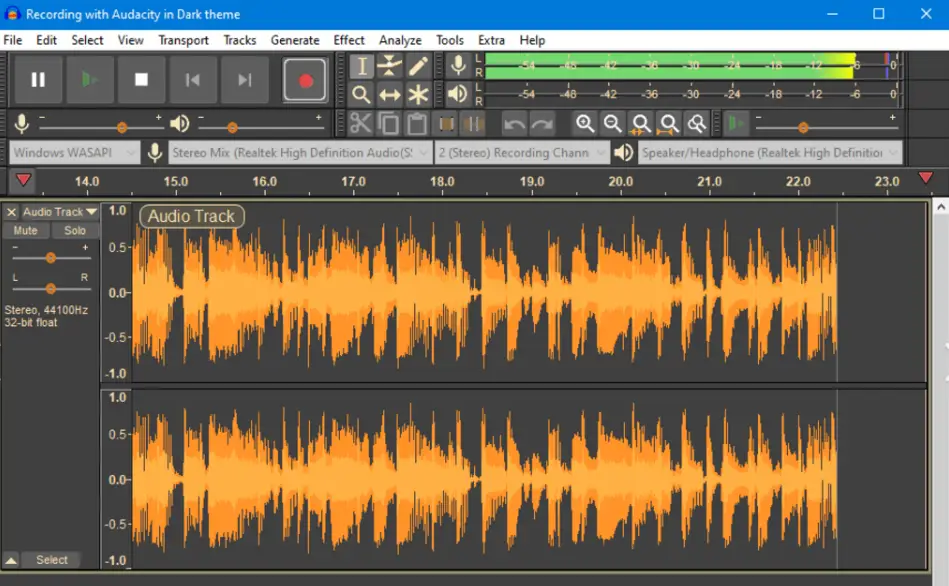Click Trim audio outside selection
The image size is (949, 586).
[447, 123]
